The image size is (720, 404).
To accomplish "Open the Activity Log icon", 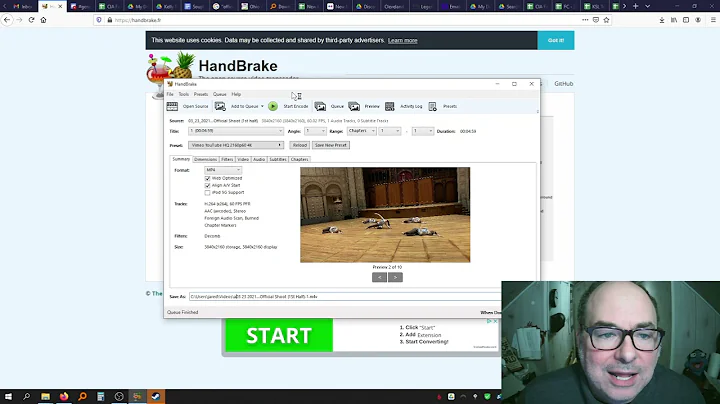I will point(389,106).
